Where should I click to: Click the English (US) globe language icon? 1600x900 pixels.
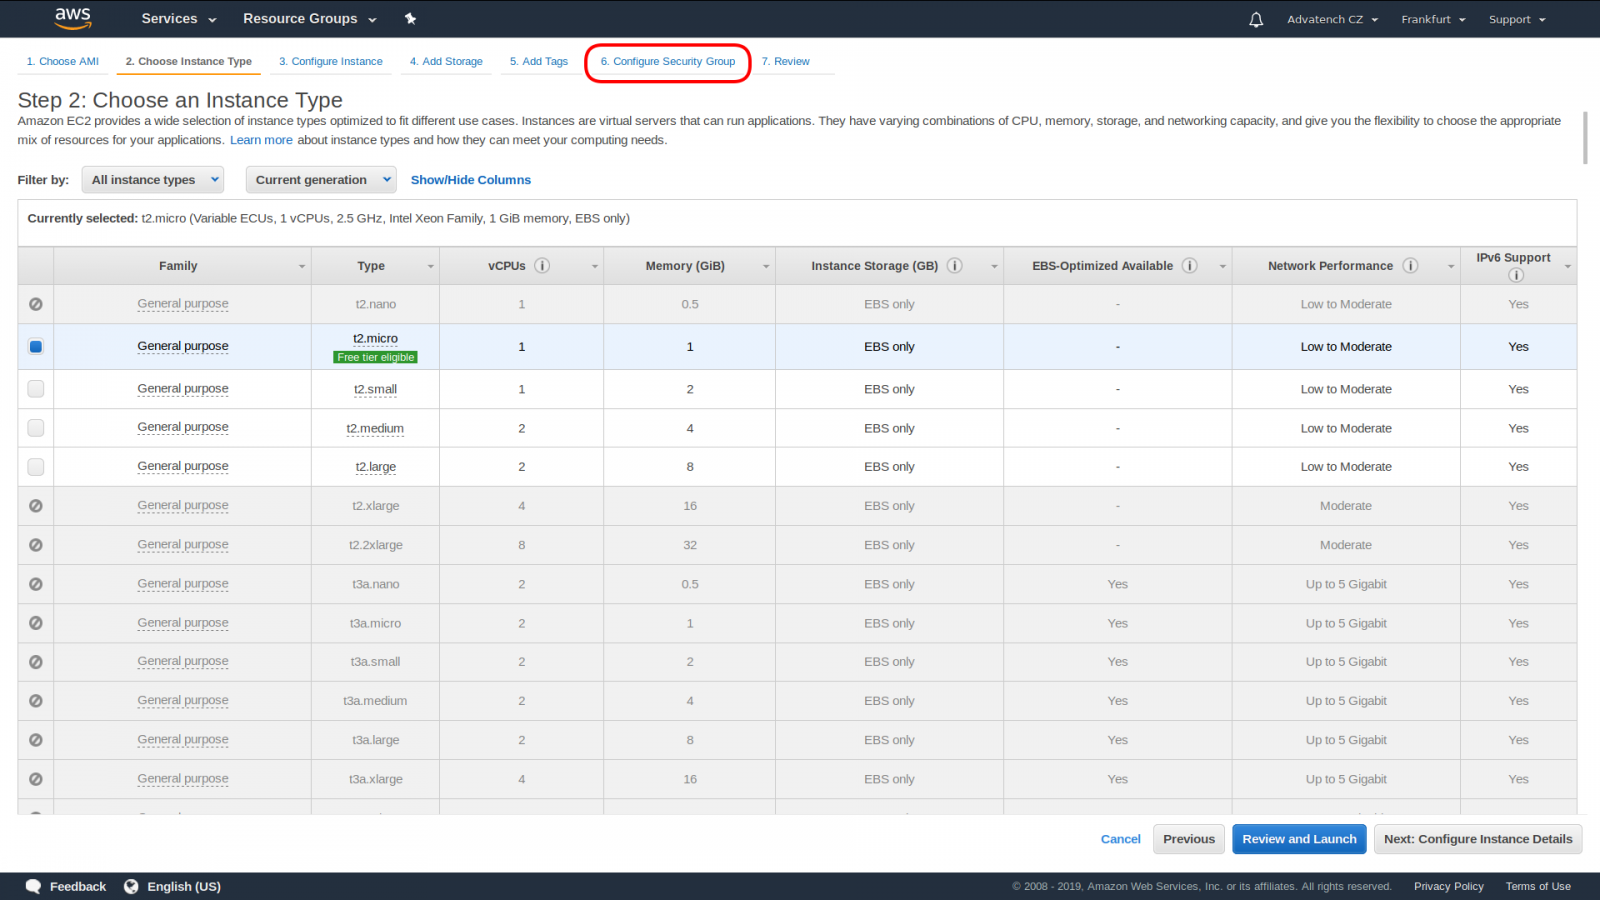(x=131, y=887)
